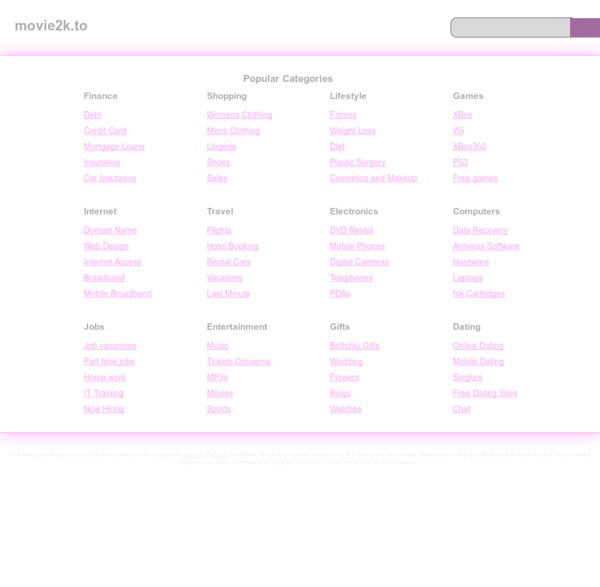Click the search input field
600x587 pixels.
point(510,27)
